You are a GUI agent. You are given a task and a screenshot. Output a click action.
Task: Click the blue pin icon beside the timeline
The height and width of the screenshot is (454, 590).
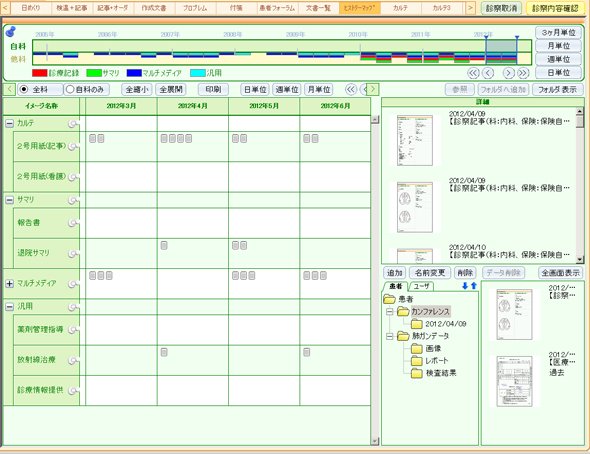tap(11, 32)
